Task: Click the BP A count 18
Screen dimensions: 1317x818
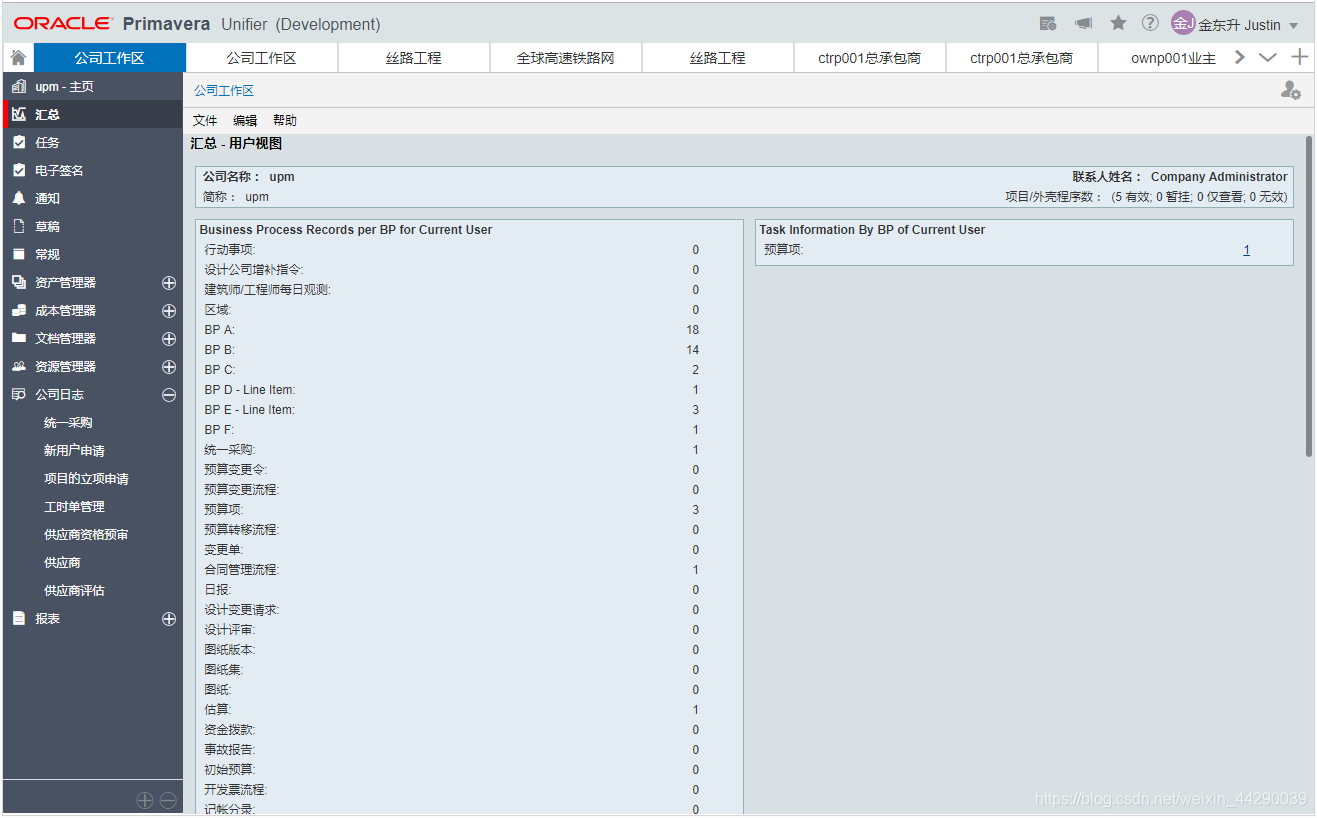Action: [x=693, y=330]
